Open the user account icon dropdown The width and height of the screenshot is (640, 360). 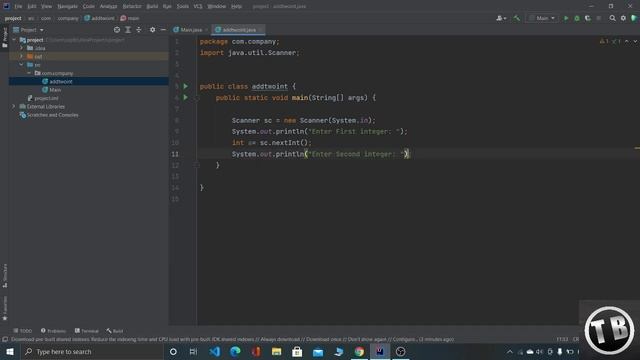point(501,18)
